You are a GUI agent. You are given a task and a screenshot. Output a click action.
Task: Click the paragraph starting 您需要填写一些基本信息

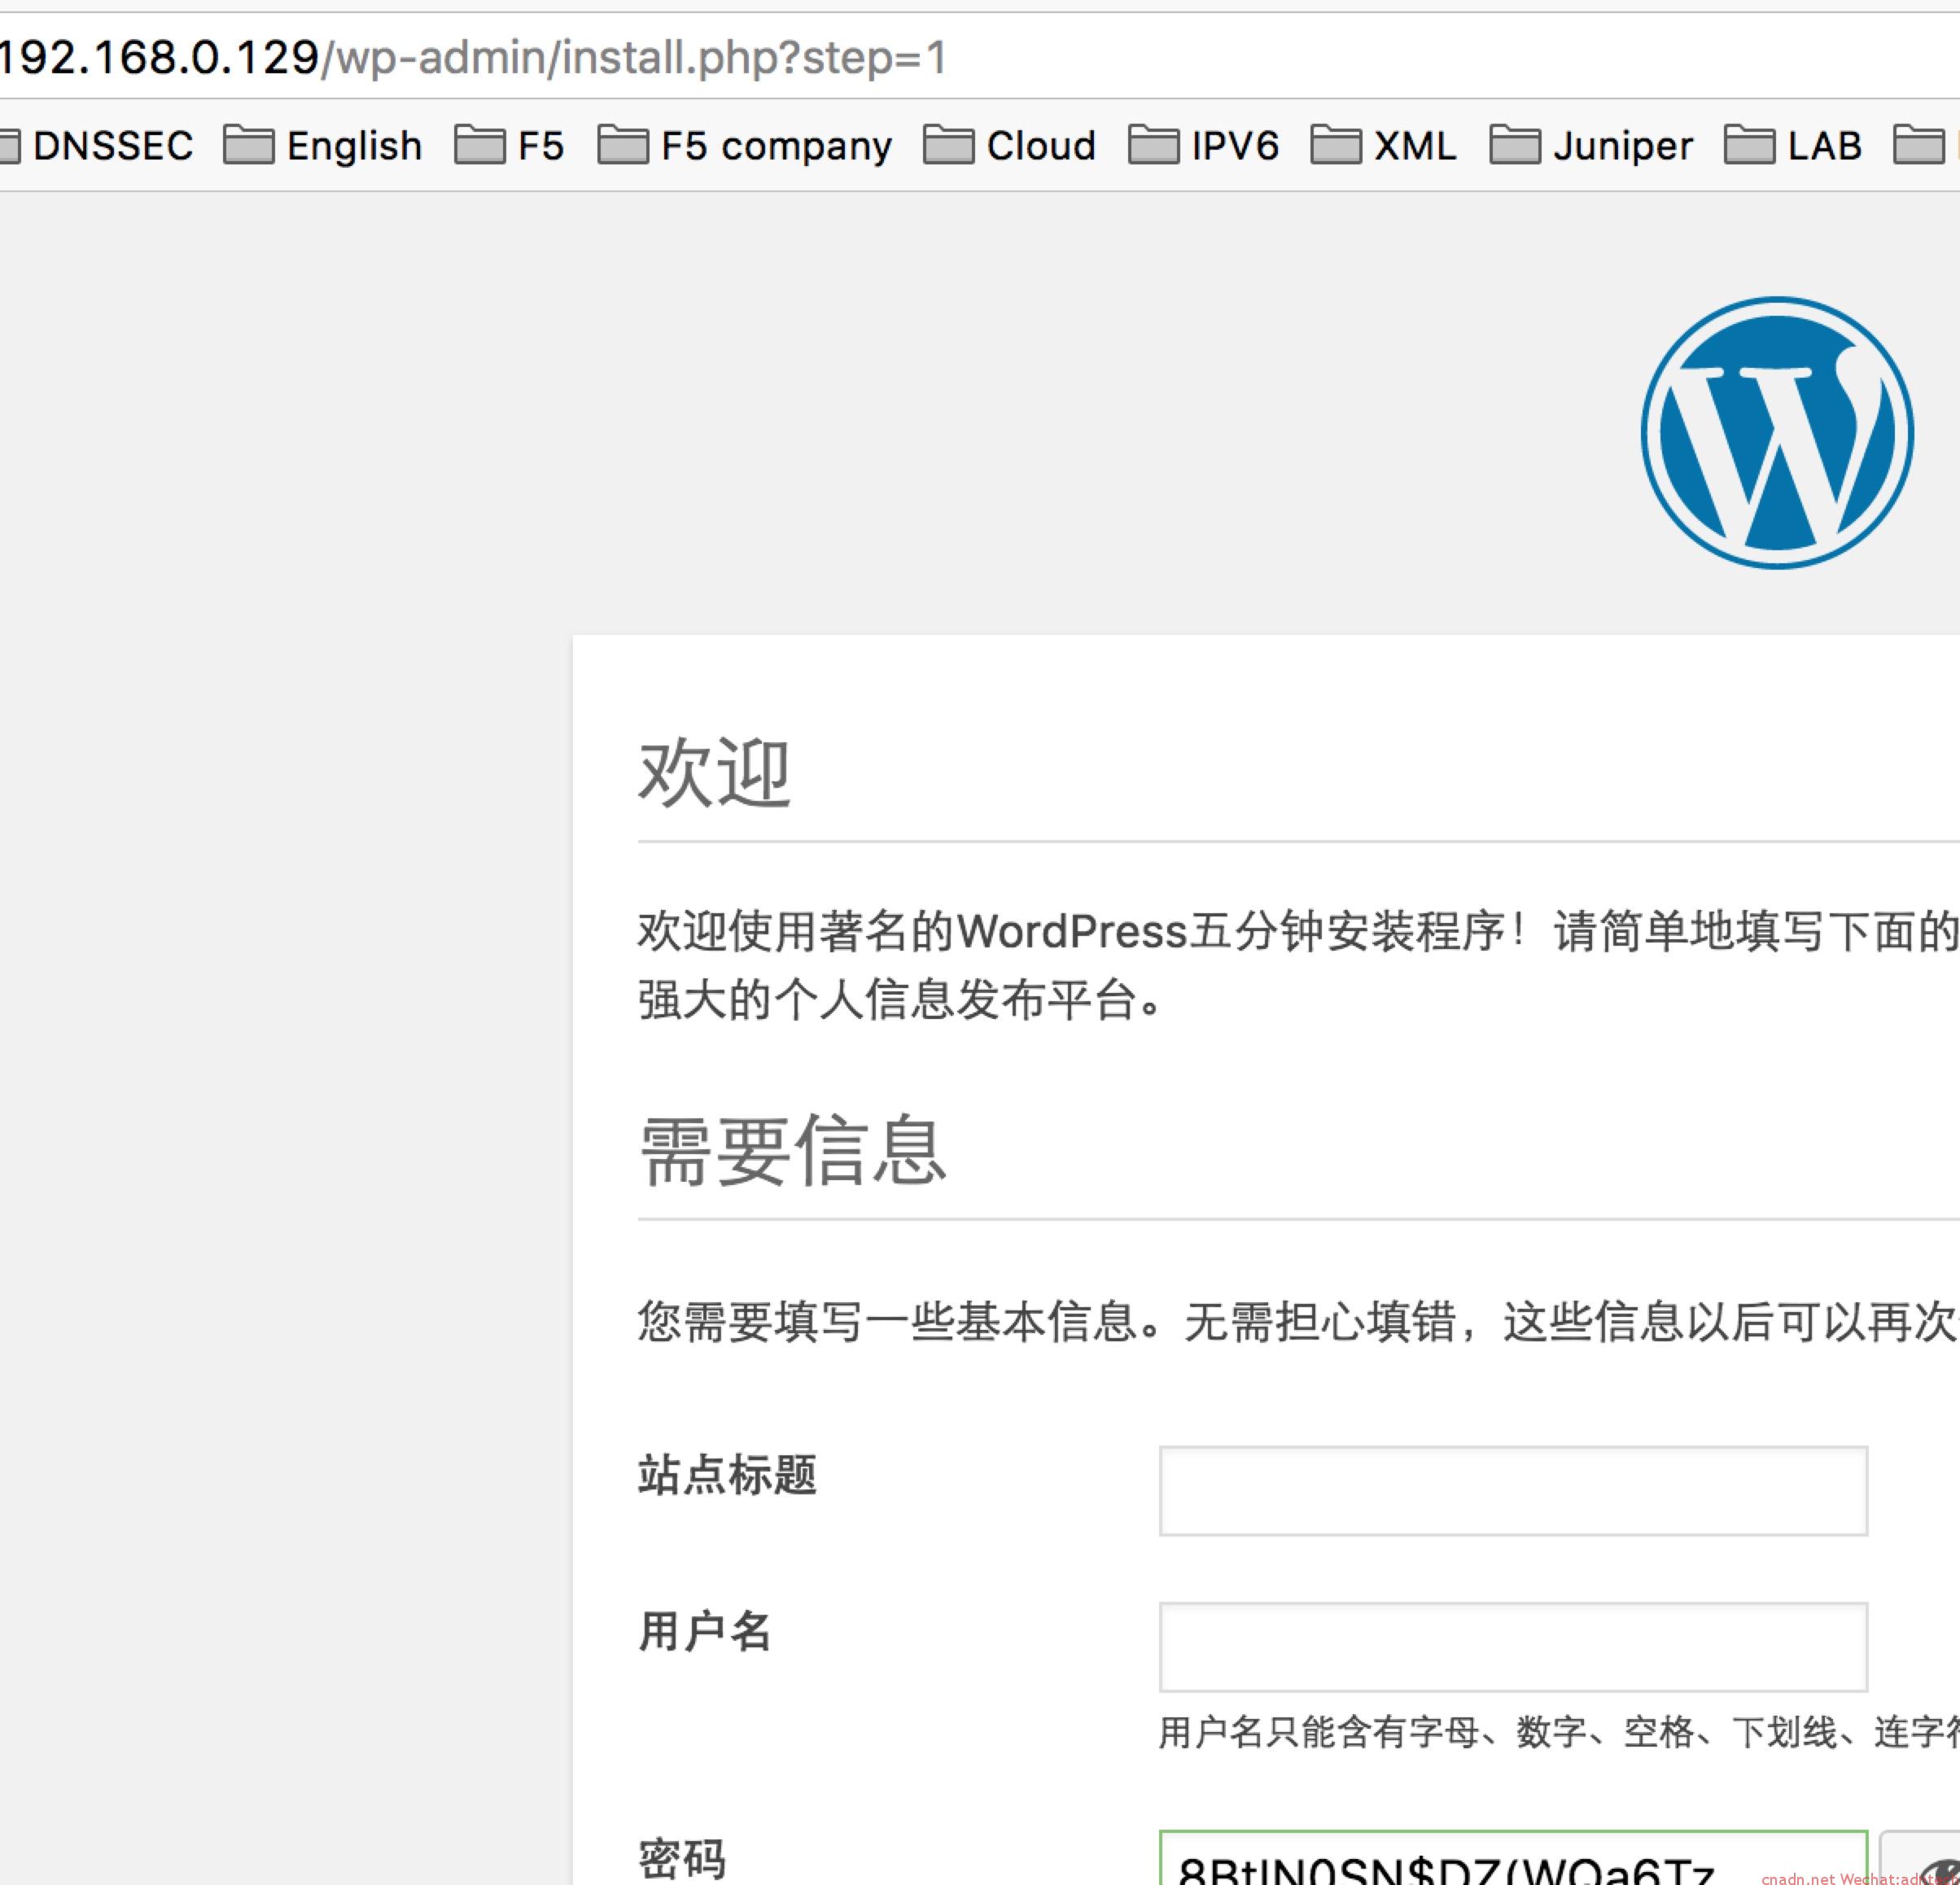point(1298,1321)
